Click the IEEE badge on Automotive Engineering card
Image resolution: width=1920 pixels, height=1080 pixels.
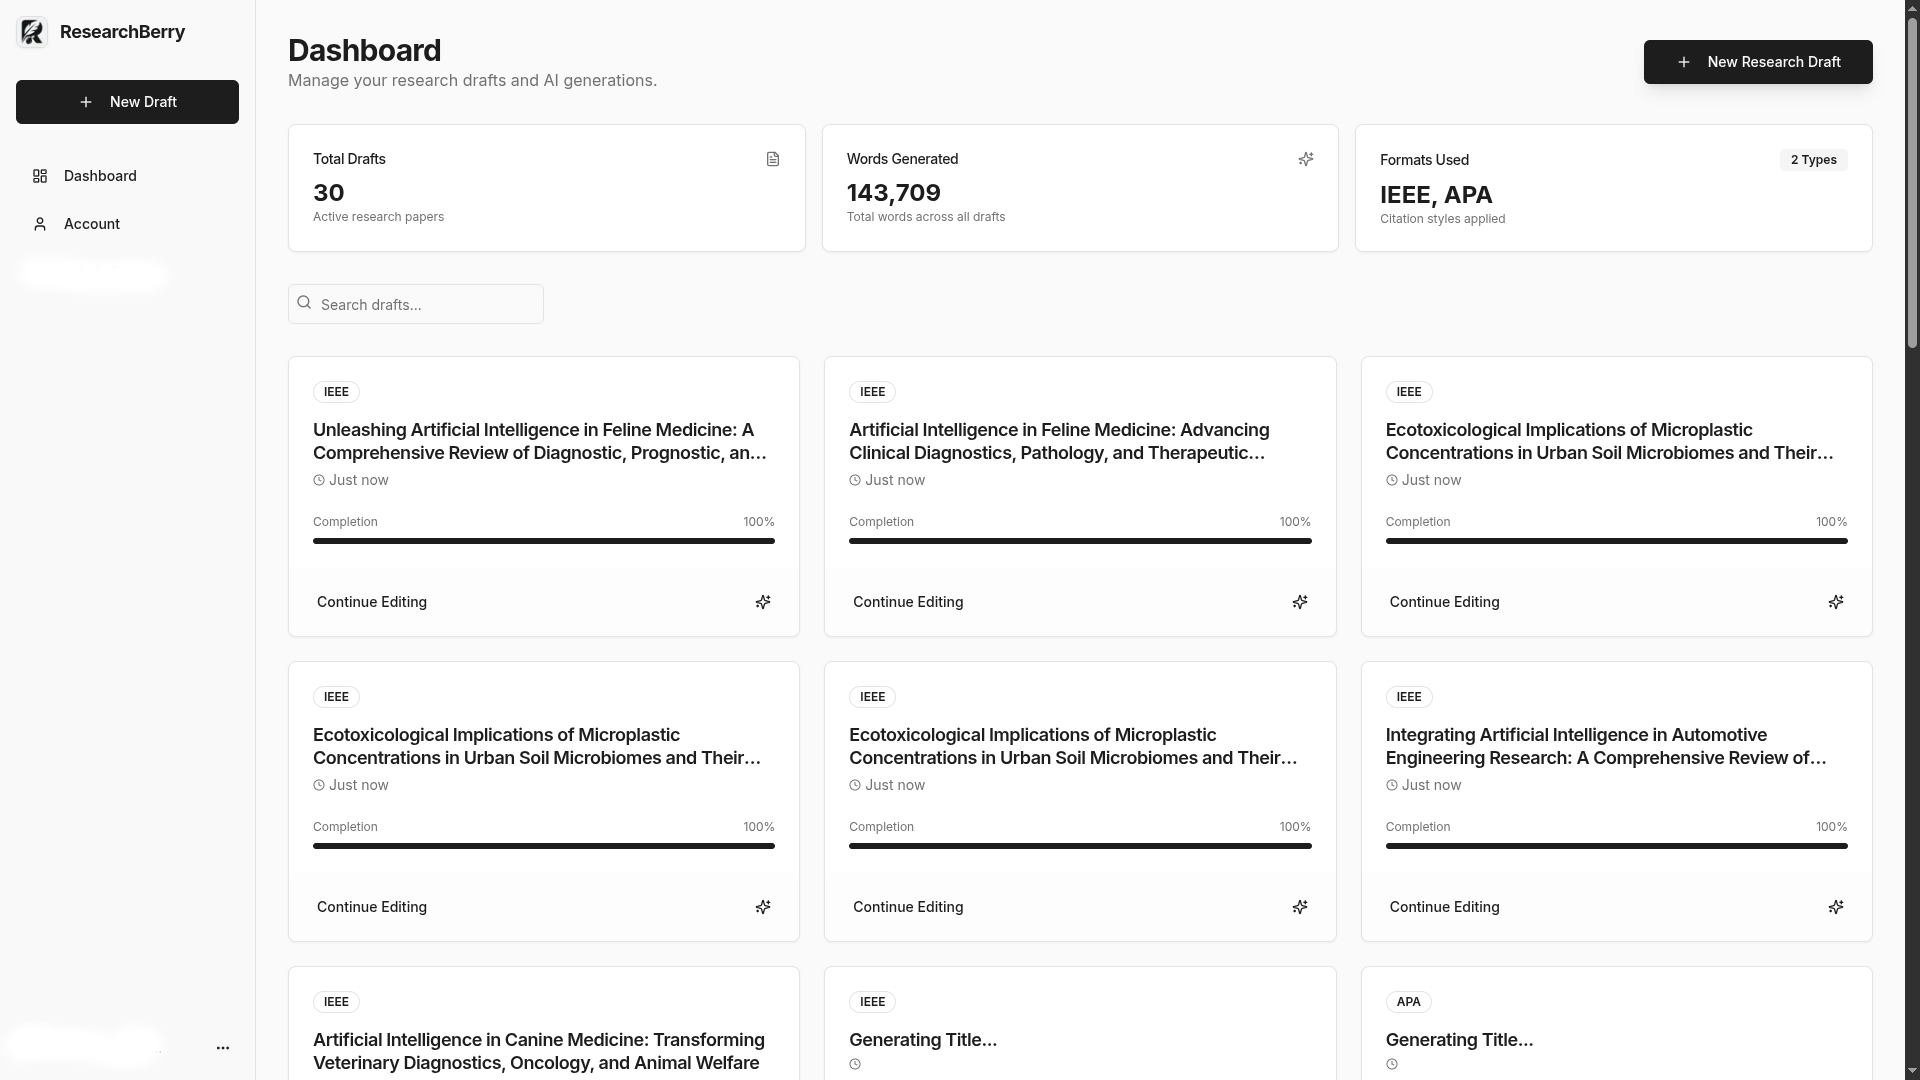(1408, 697)
